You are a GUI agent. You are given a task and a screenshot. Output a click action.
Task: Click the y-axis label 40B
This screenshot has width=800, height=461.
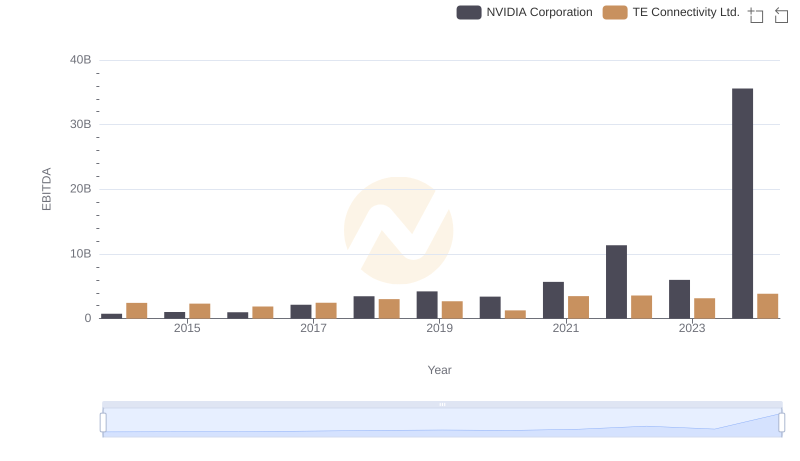pos(81,60)
